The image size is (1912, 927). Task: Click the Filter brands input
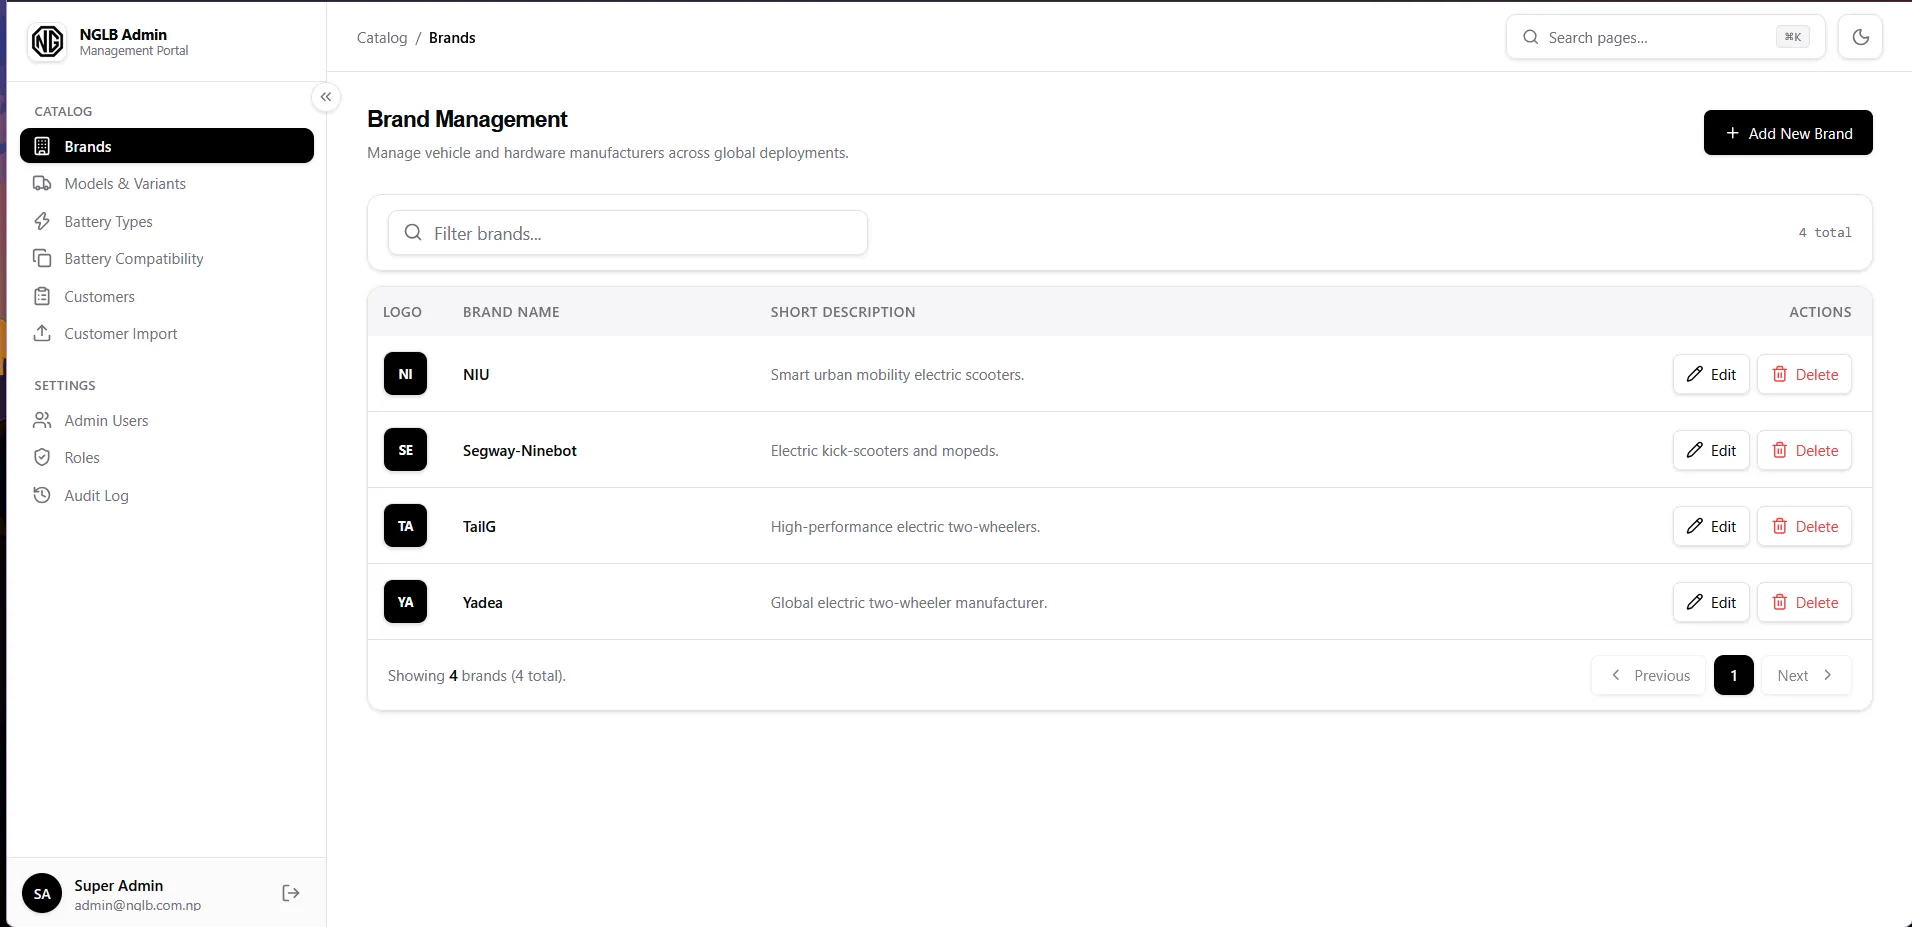pyautogui.click(x=628, y=233)
